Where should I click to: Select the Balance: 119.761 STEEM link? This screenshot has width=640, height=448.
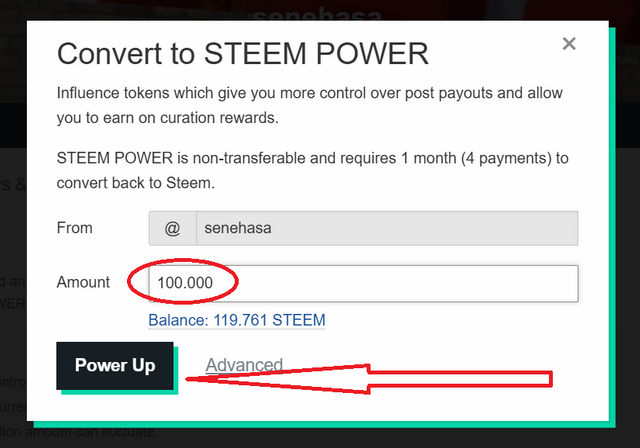[237, 320]
